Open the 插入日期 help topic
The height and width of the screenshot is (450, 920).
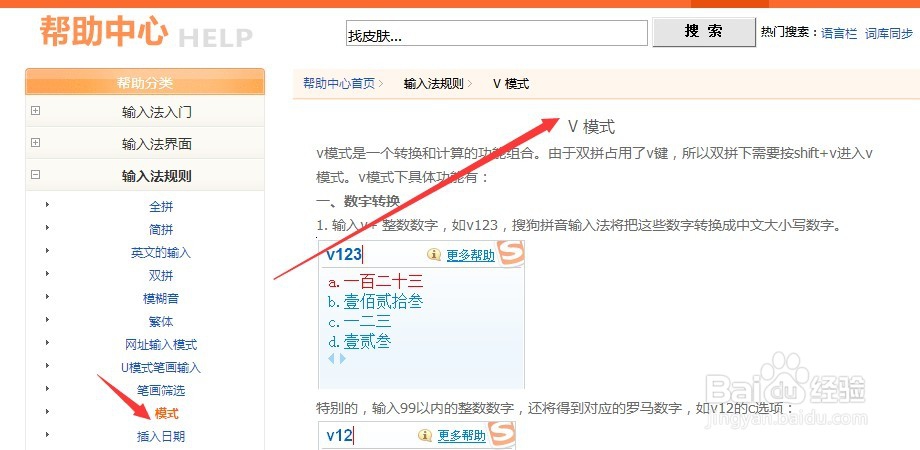point(161,437)
